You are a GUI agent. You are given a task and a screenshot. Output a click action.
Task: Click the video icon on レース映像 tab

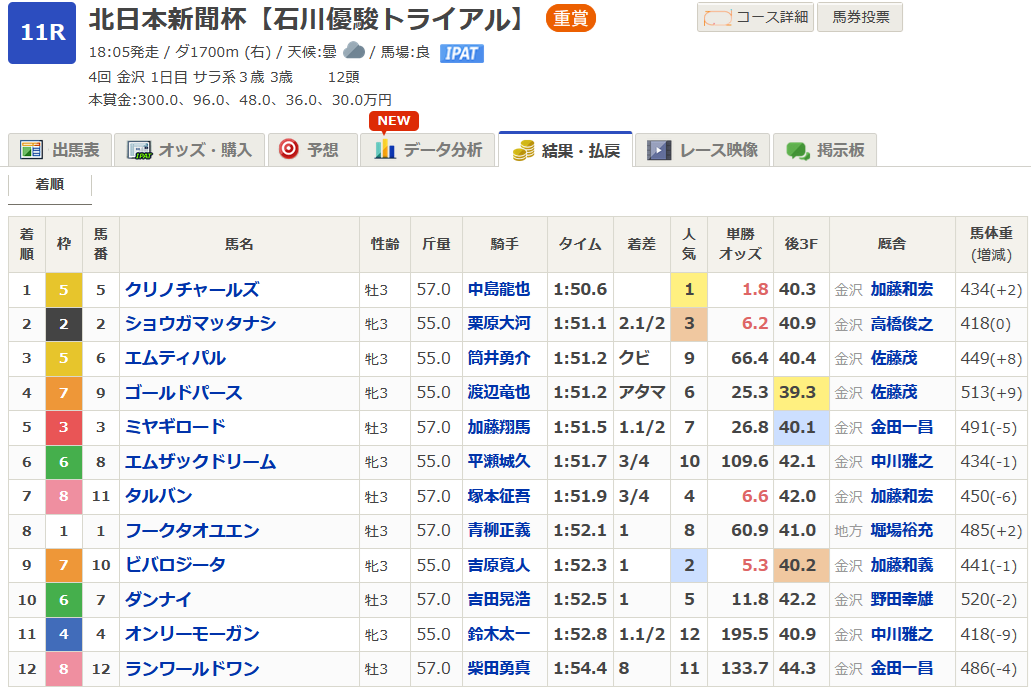[x=659, y=150]
